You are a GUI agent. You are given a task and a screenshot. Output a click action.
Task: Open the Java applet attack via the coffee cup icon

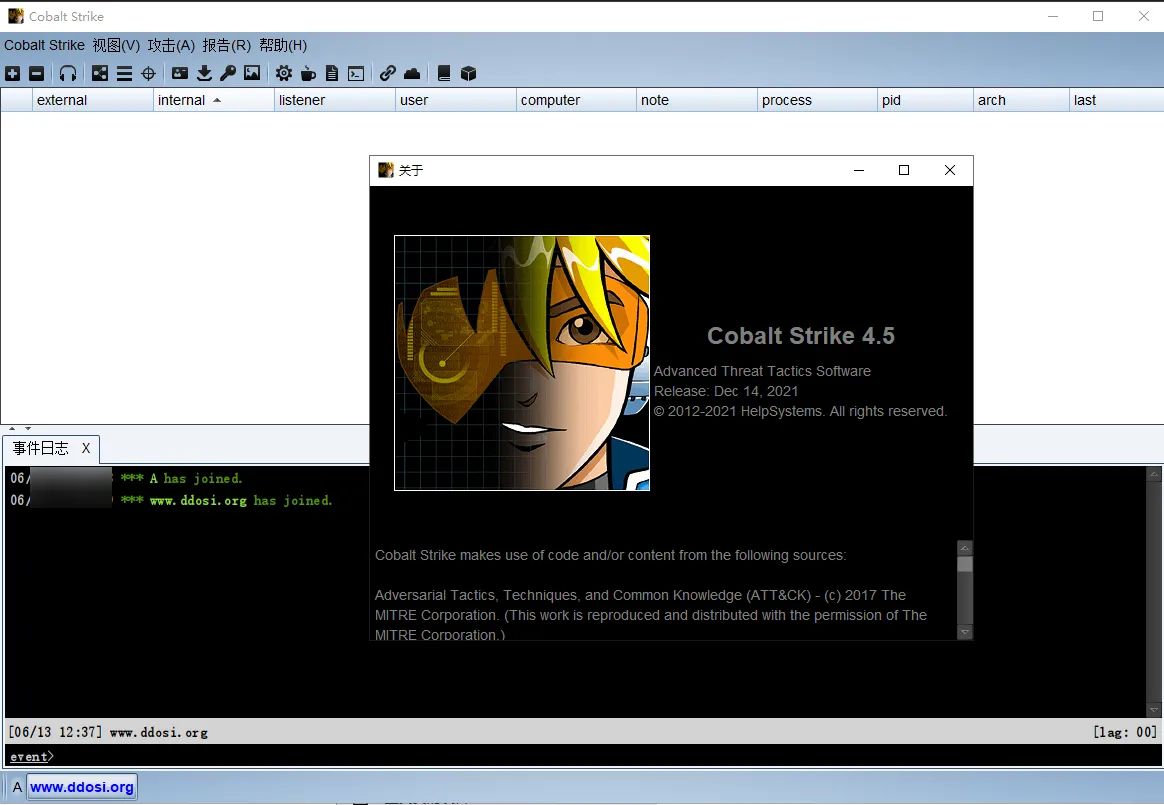(x=308, y=74)
